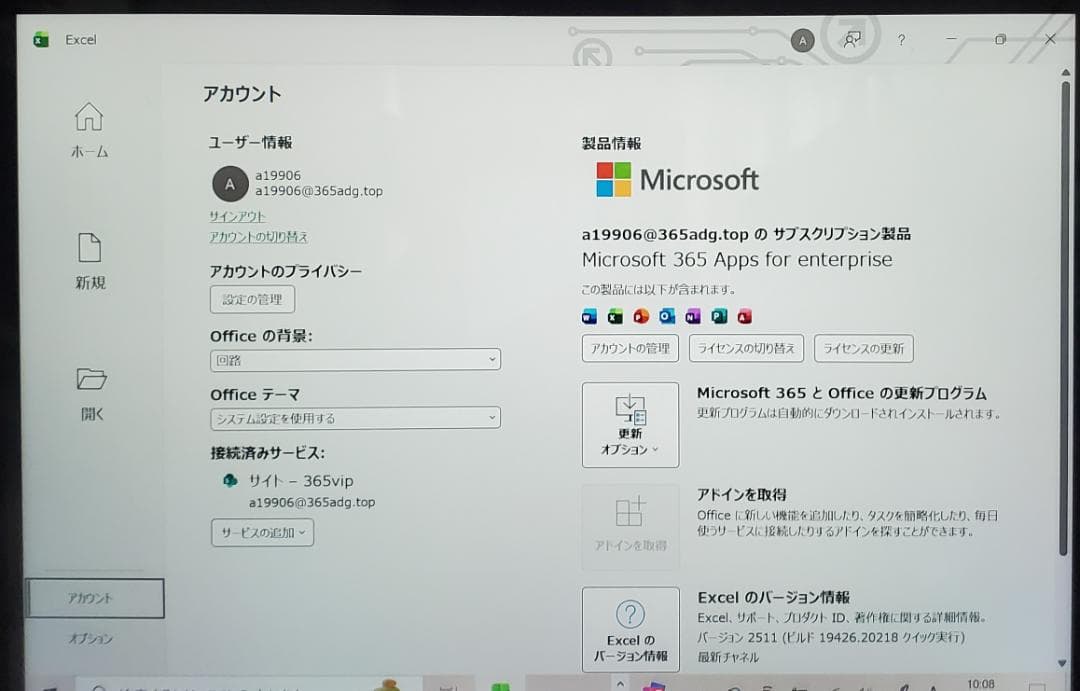1080x691 pixels.
Task: Click the サイト – 365vip service entry
Action: coord(301,481)
